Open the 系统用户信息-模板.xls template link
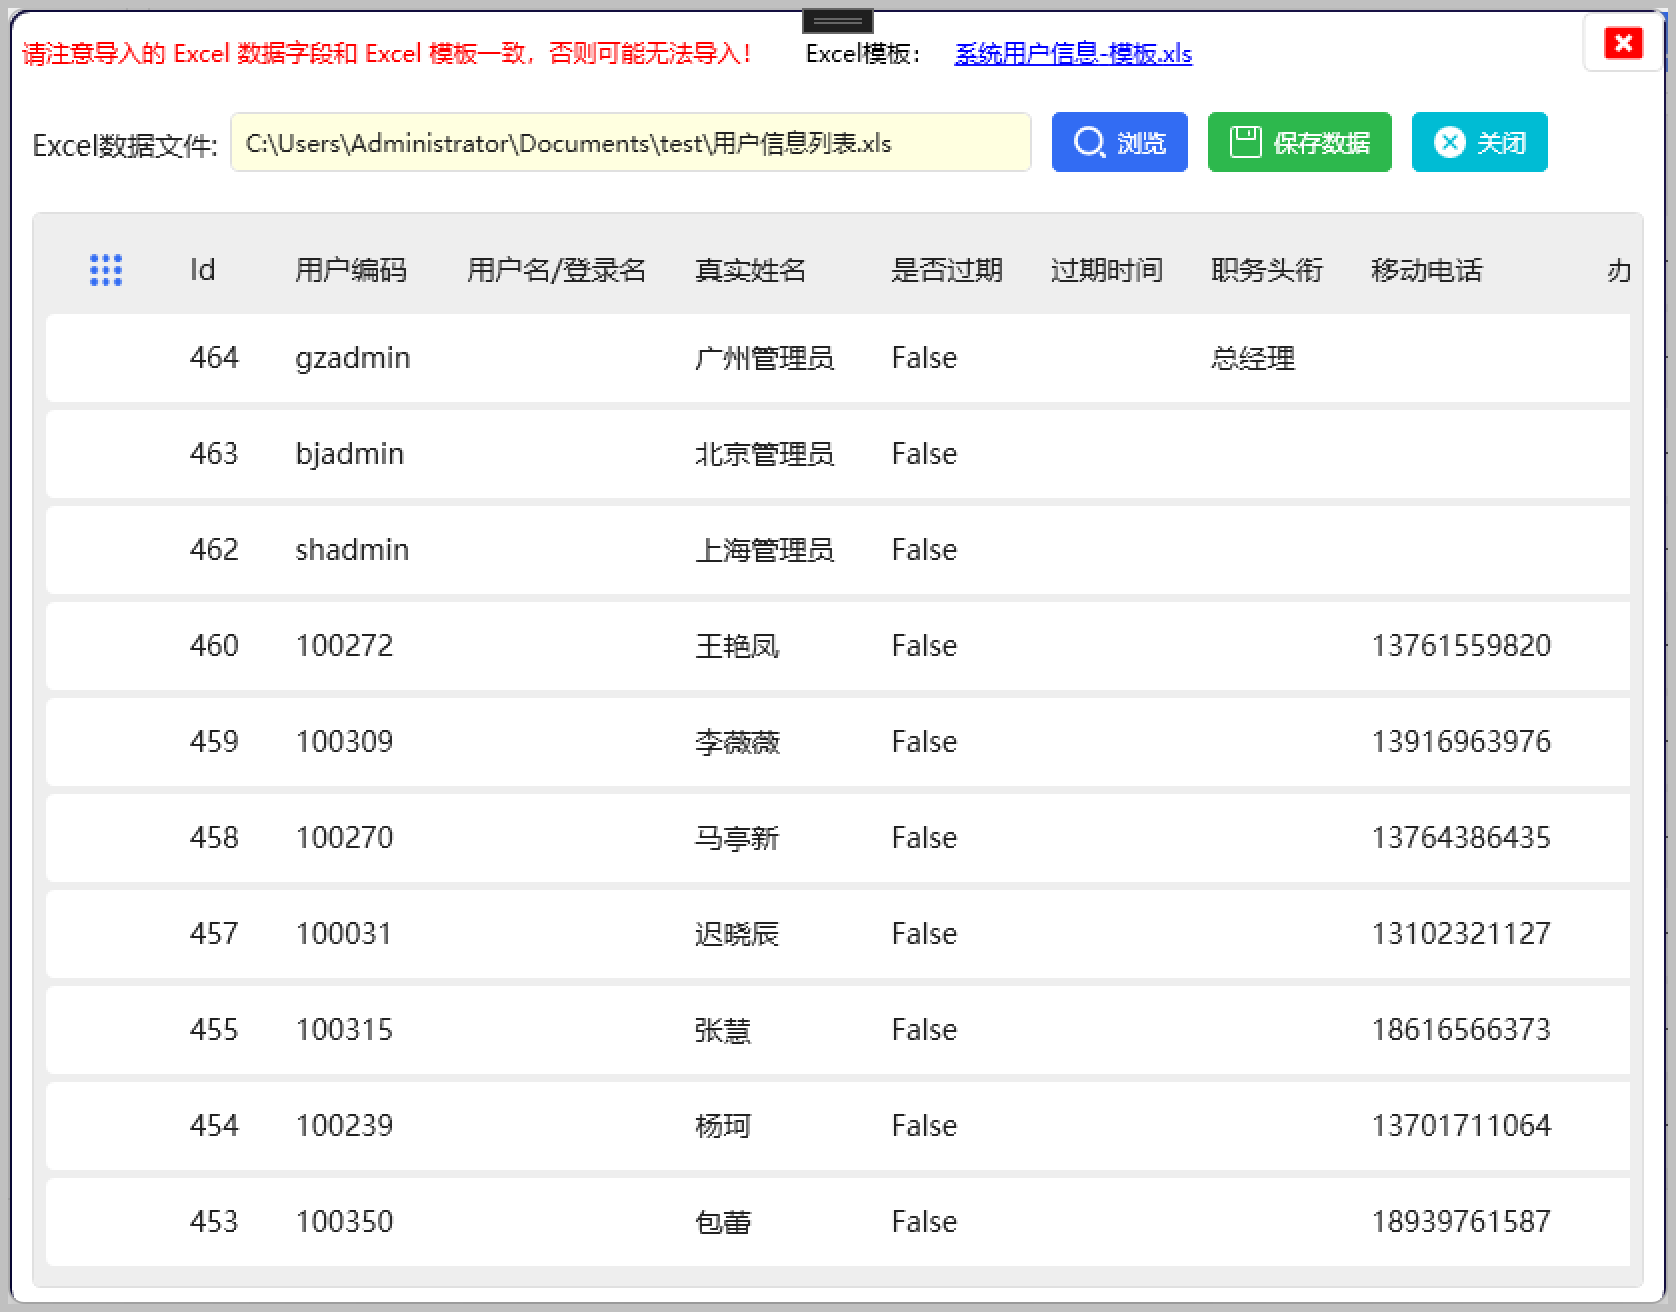Image resolution: width=1676 pixels, height=1312 pixels. 1073,54
